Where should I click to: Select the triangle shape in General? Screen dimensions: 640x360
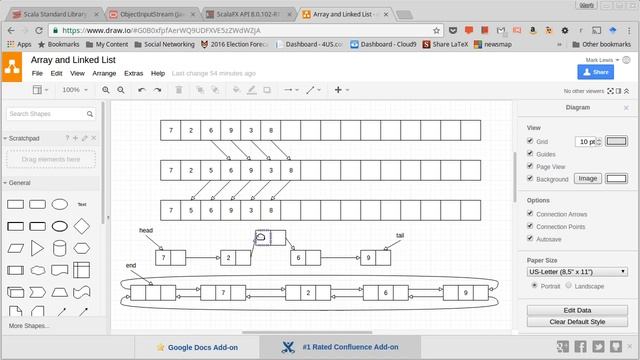point(37,248)
